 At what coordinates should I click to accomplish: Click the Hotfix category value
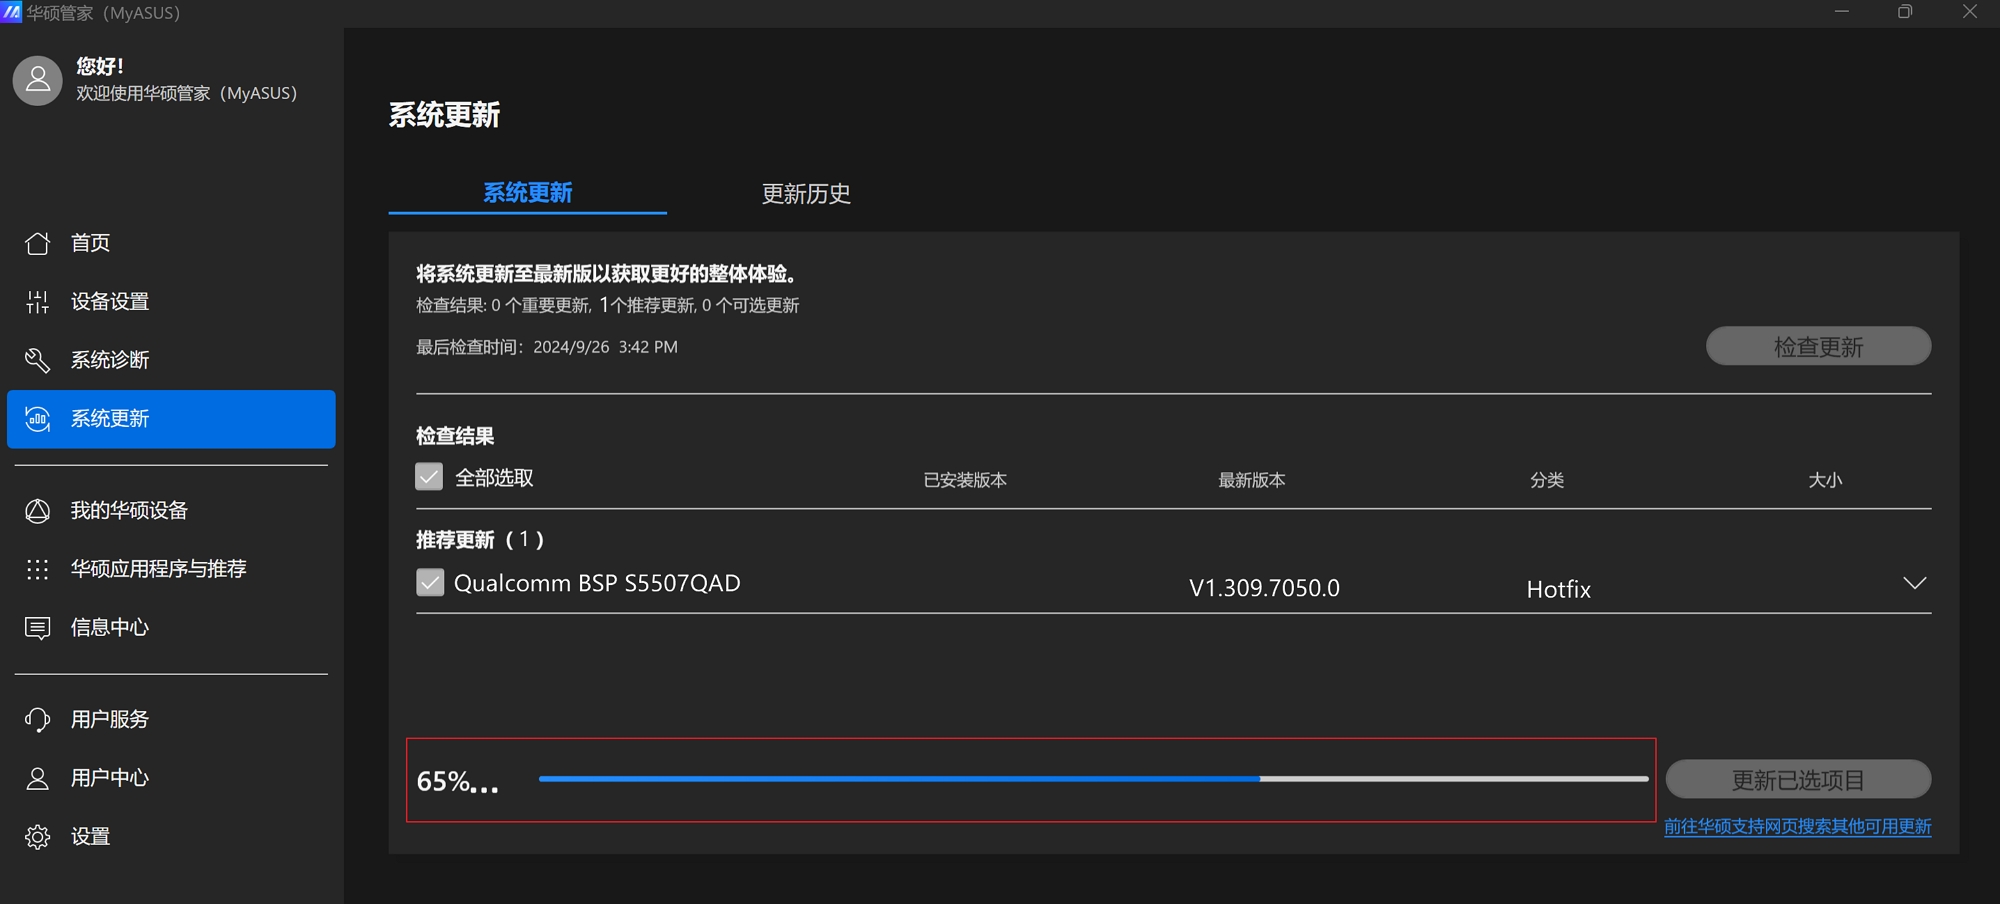tap(1558, 589)
